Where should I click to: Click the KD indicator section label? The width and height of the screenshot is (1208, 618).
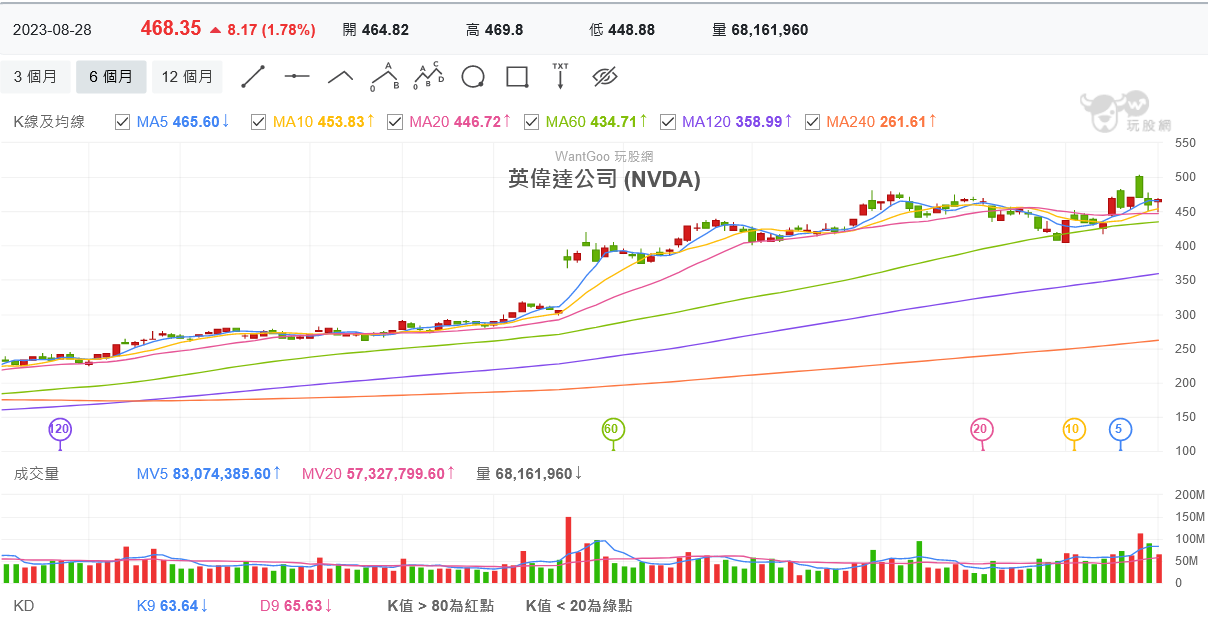[x=23, y=606]
